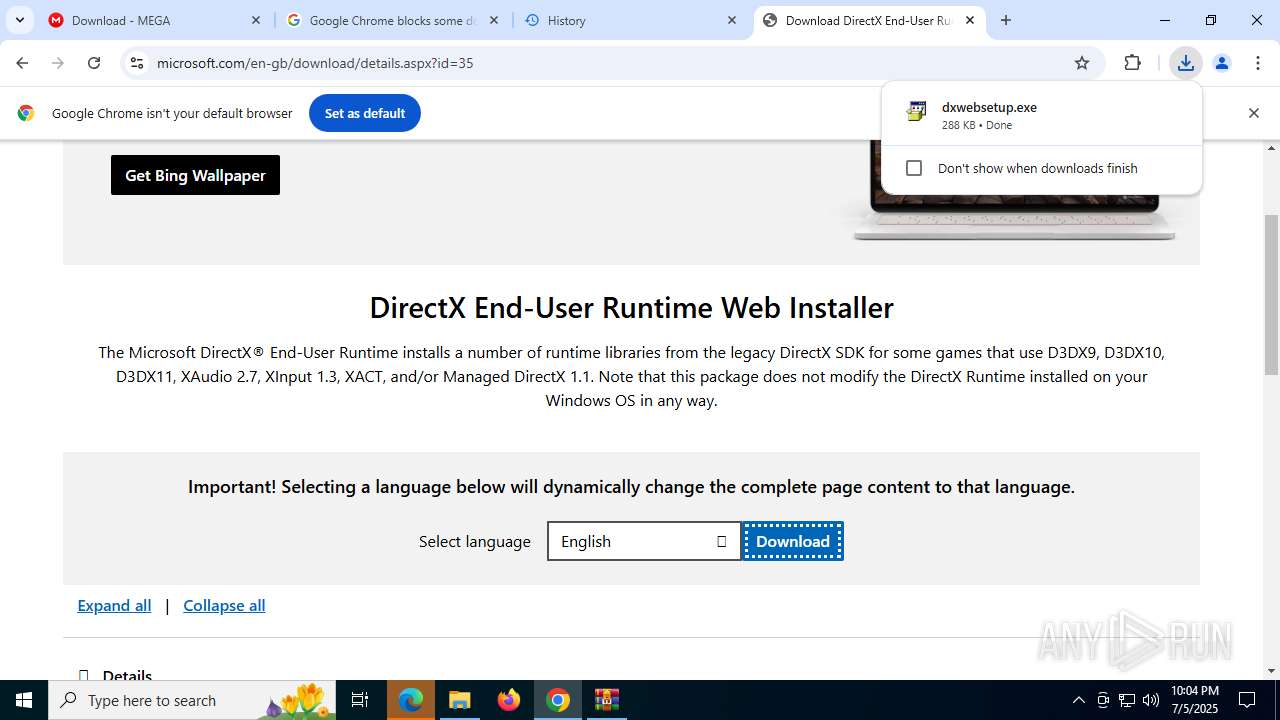This screenshot has width=1280, height=720.
Task: Open a new tab with plus button
Action: pyautogui.click(x=1006, y=20)
